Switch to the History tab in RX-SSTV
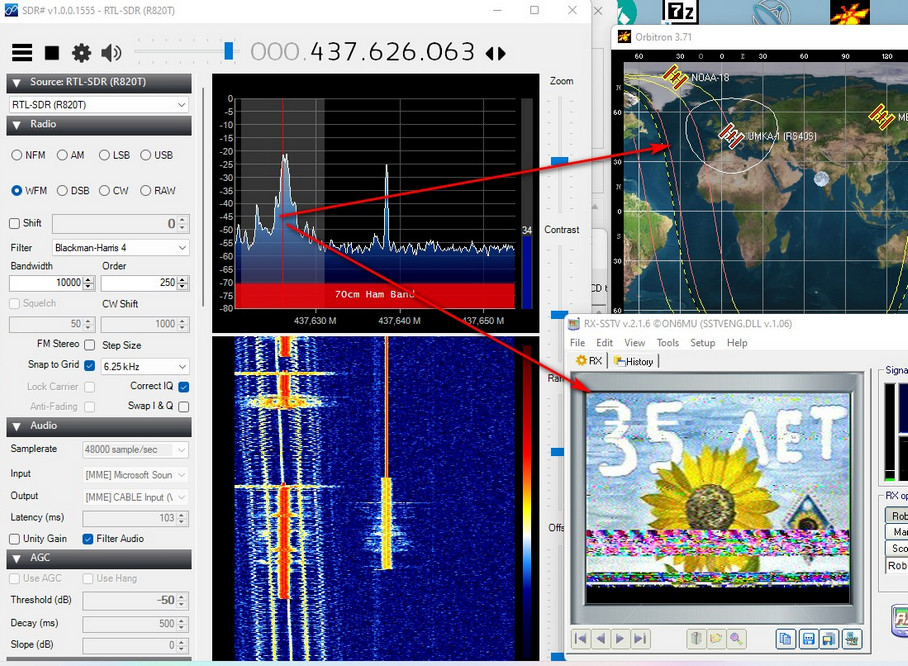Image resolution: width=908 pixels, height=666 pixels. tap(634, 361)
